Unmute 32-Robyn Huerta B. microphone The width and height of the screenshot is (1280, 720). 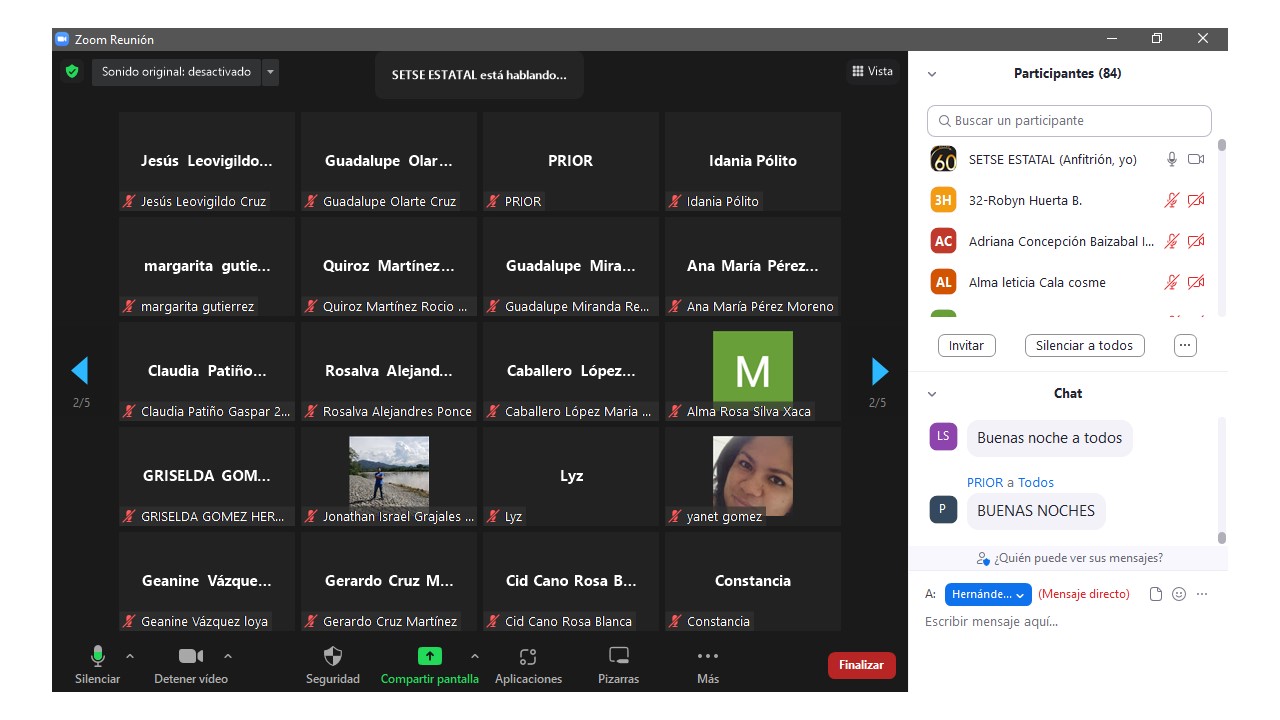tap(1172, 200)
